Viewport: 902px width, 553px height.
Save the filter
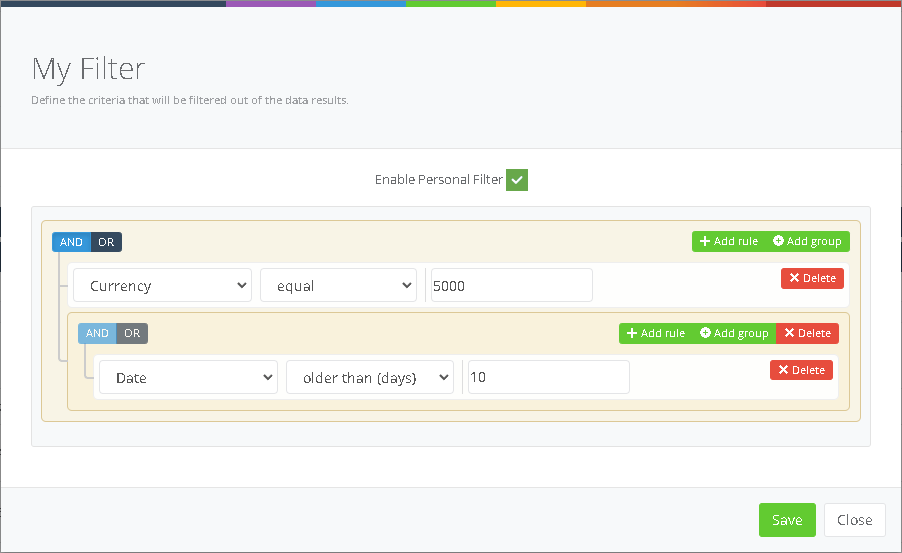click(787, 520)
